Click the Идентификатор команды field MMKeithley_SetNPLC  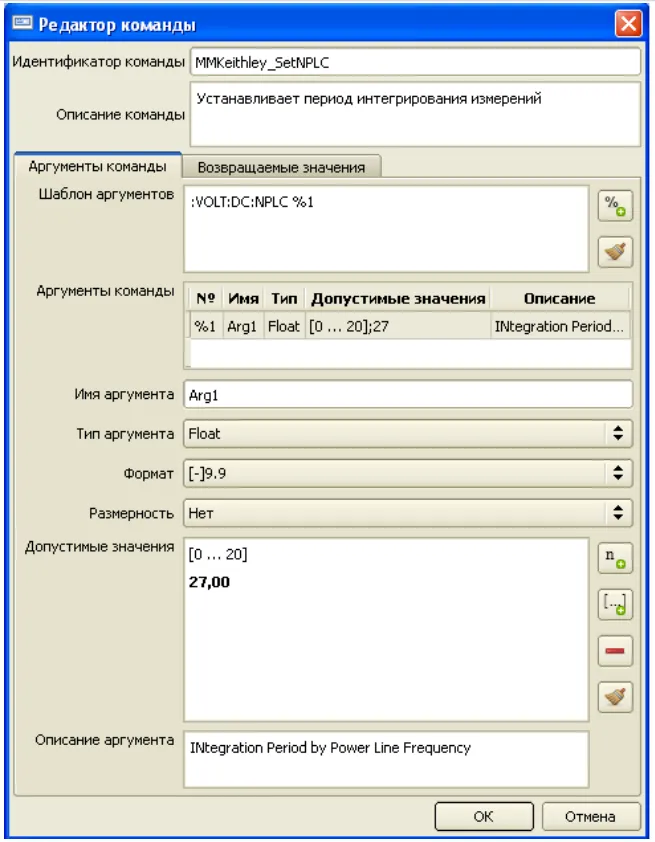(x=415, y=62)
